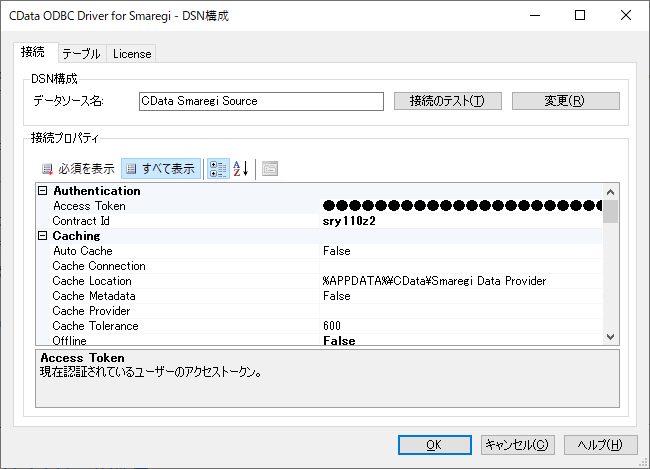Click the Cache Metadata False value
This screenshot has height=469, width=650.
coord(337,296)
